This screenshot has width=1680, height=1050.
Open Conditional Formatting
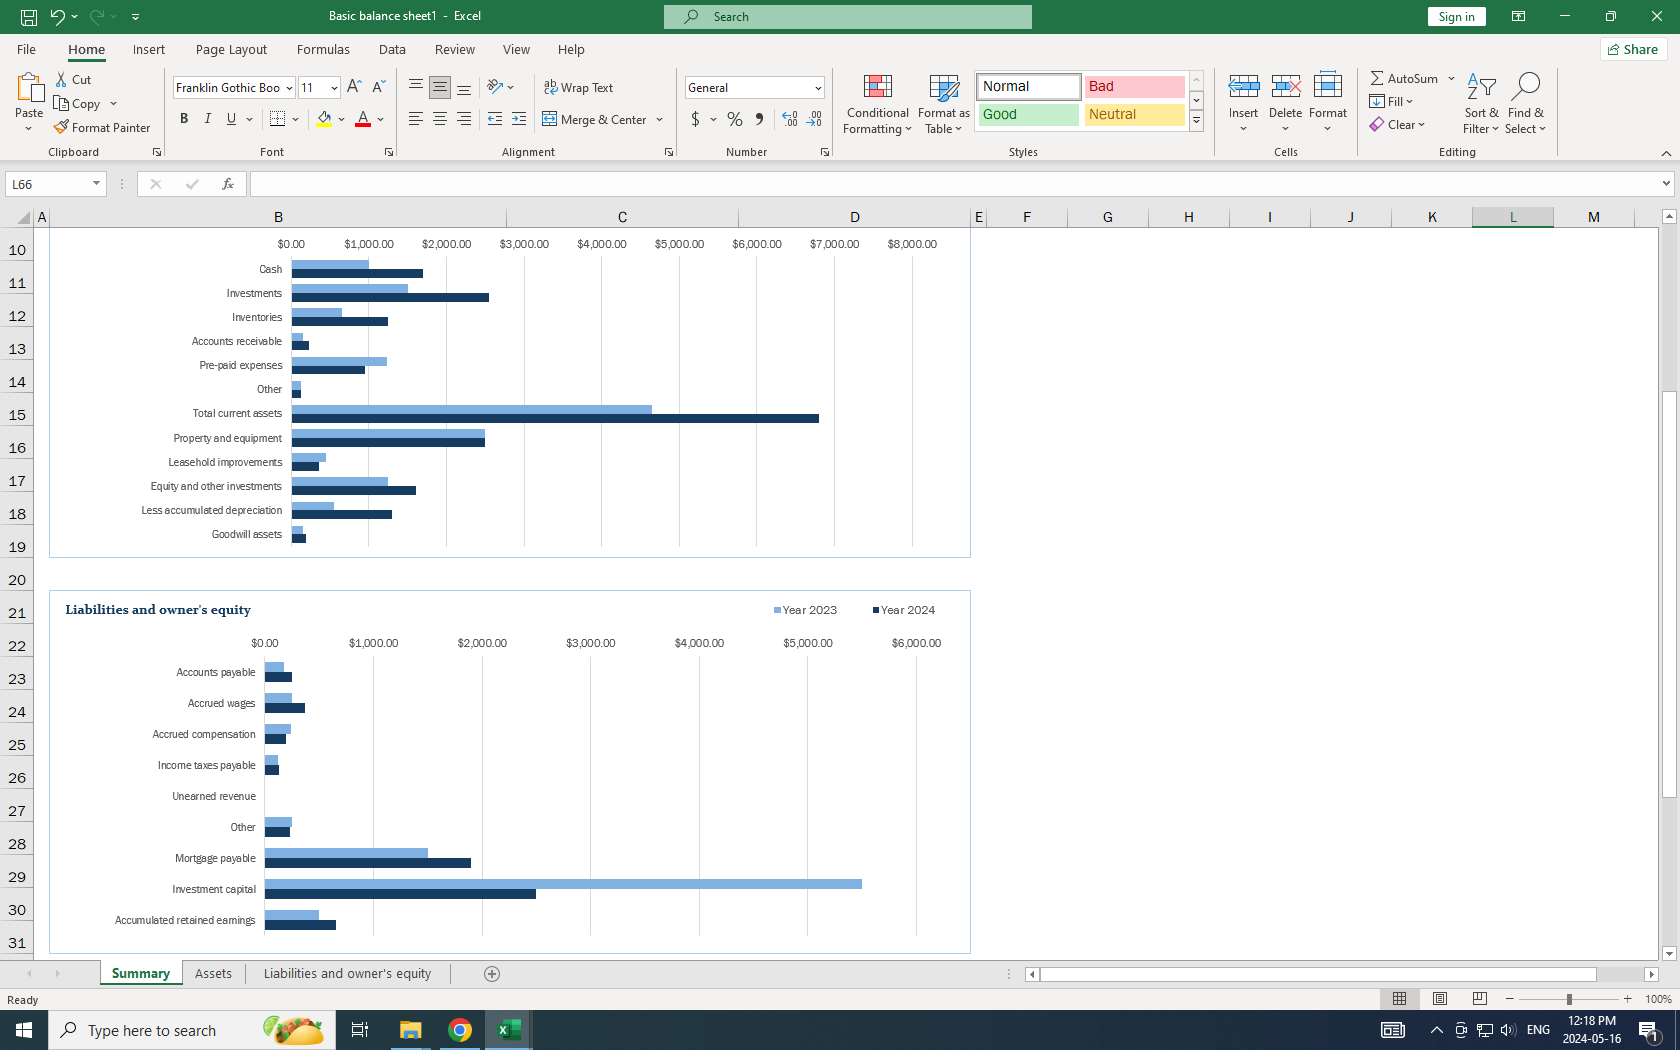[x=877, y=104]
